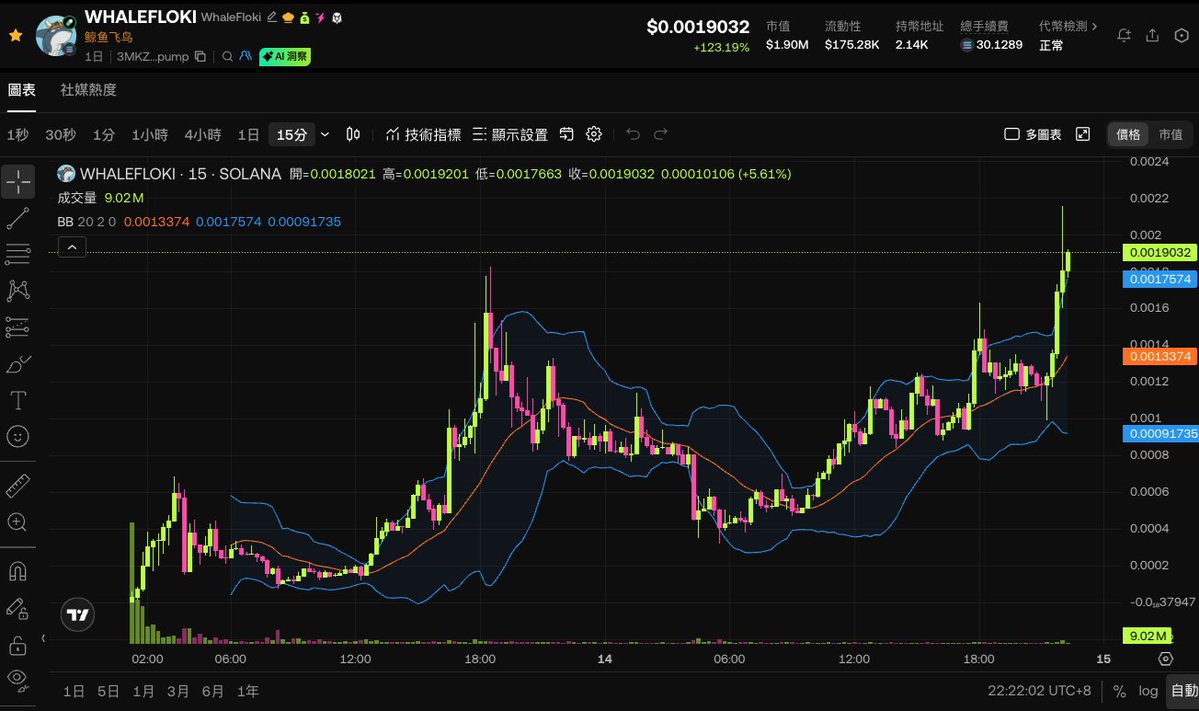Click the active 15分 timeframe button

click(x=291, y=135)
